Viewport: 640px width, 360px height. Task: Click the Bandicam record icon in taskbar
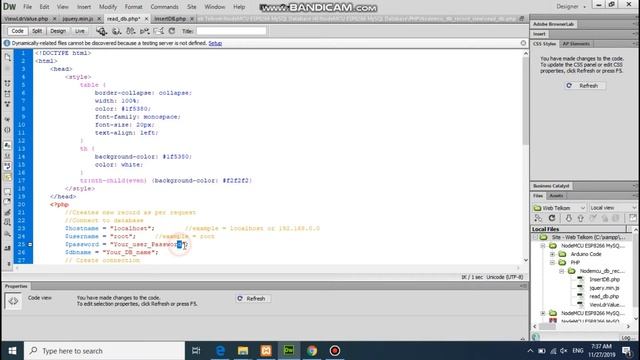tap(335, 351)
